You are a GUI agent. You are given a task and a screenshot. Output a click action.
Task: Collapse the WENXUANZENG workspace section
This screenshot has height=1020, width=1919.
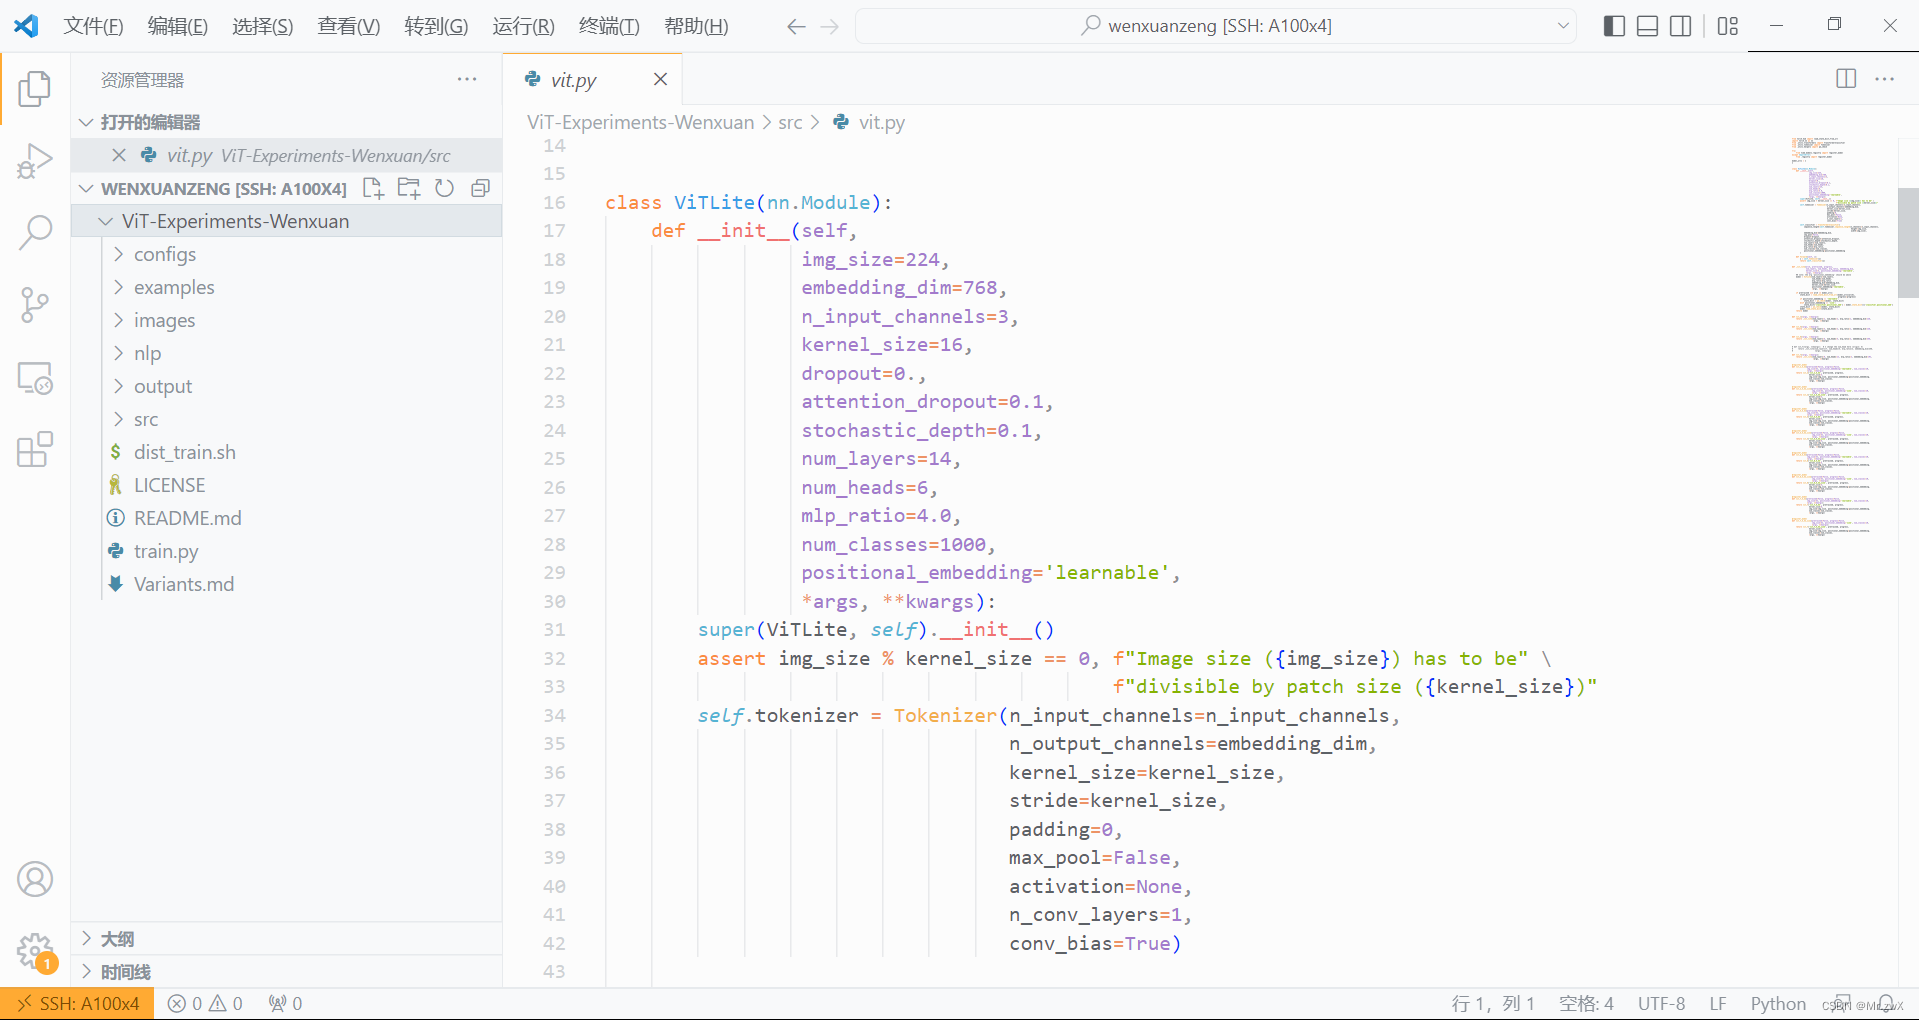point(86,188)
